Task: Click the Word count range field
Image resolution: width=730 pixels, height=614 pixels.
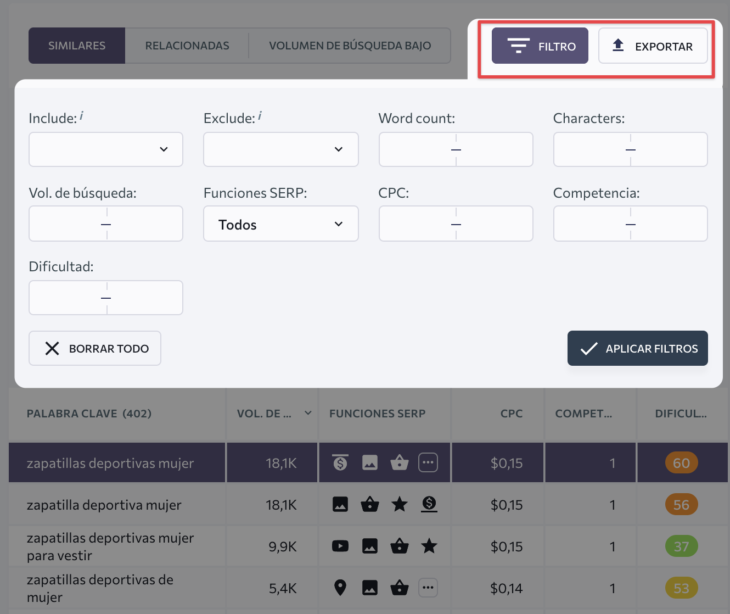Action: [455, 150]
